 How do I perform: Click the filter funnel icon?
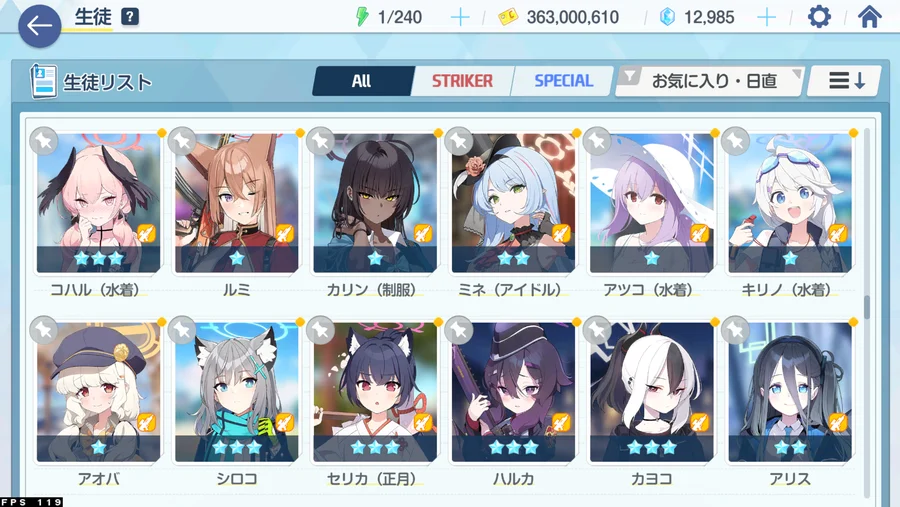pos(630,76)
